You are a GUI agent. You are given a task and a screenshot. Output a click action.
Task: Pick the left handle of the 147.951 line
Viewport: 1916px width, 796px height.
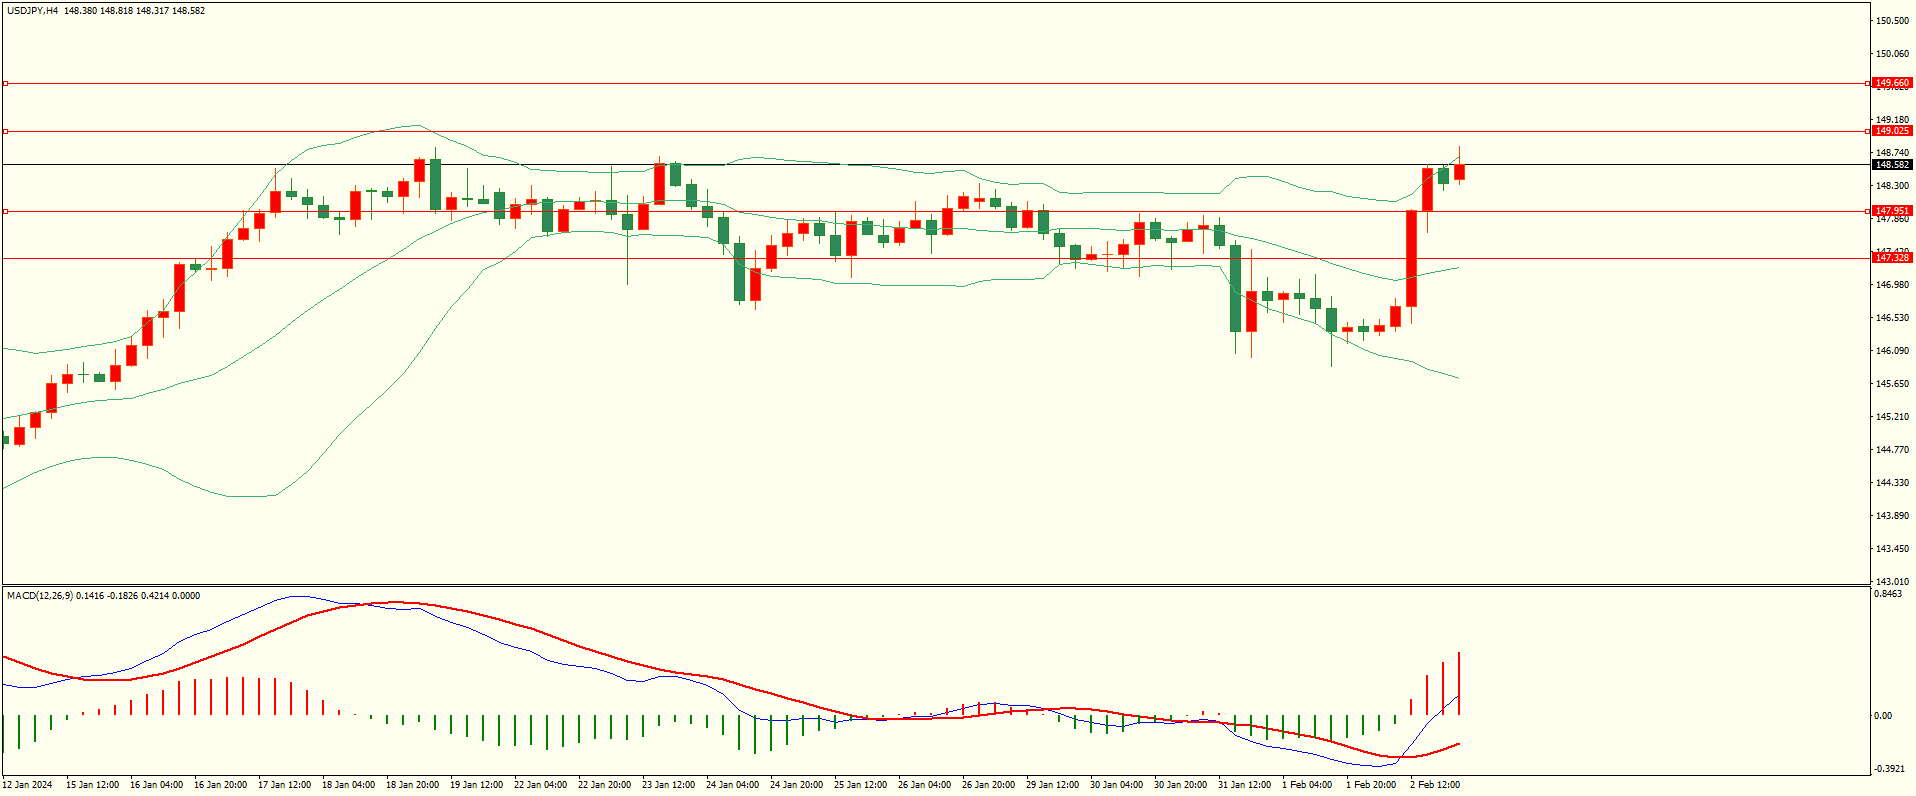coord(5,211)
